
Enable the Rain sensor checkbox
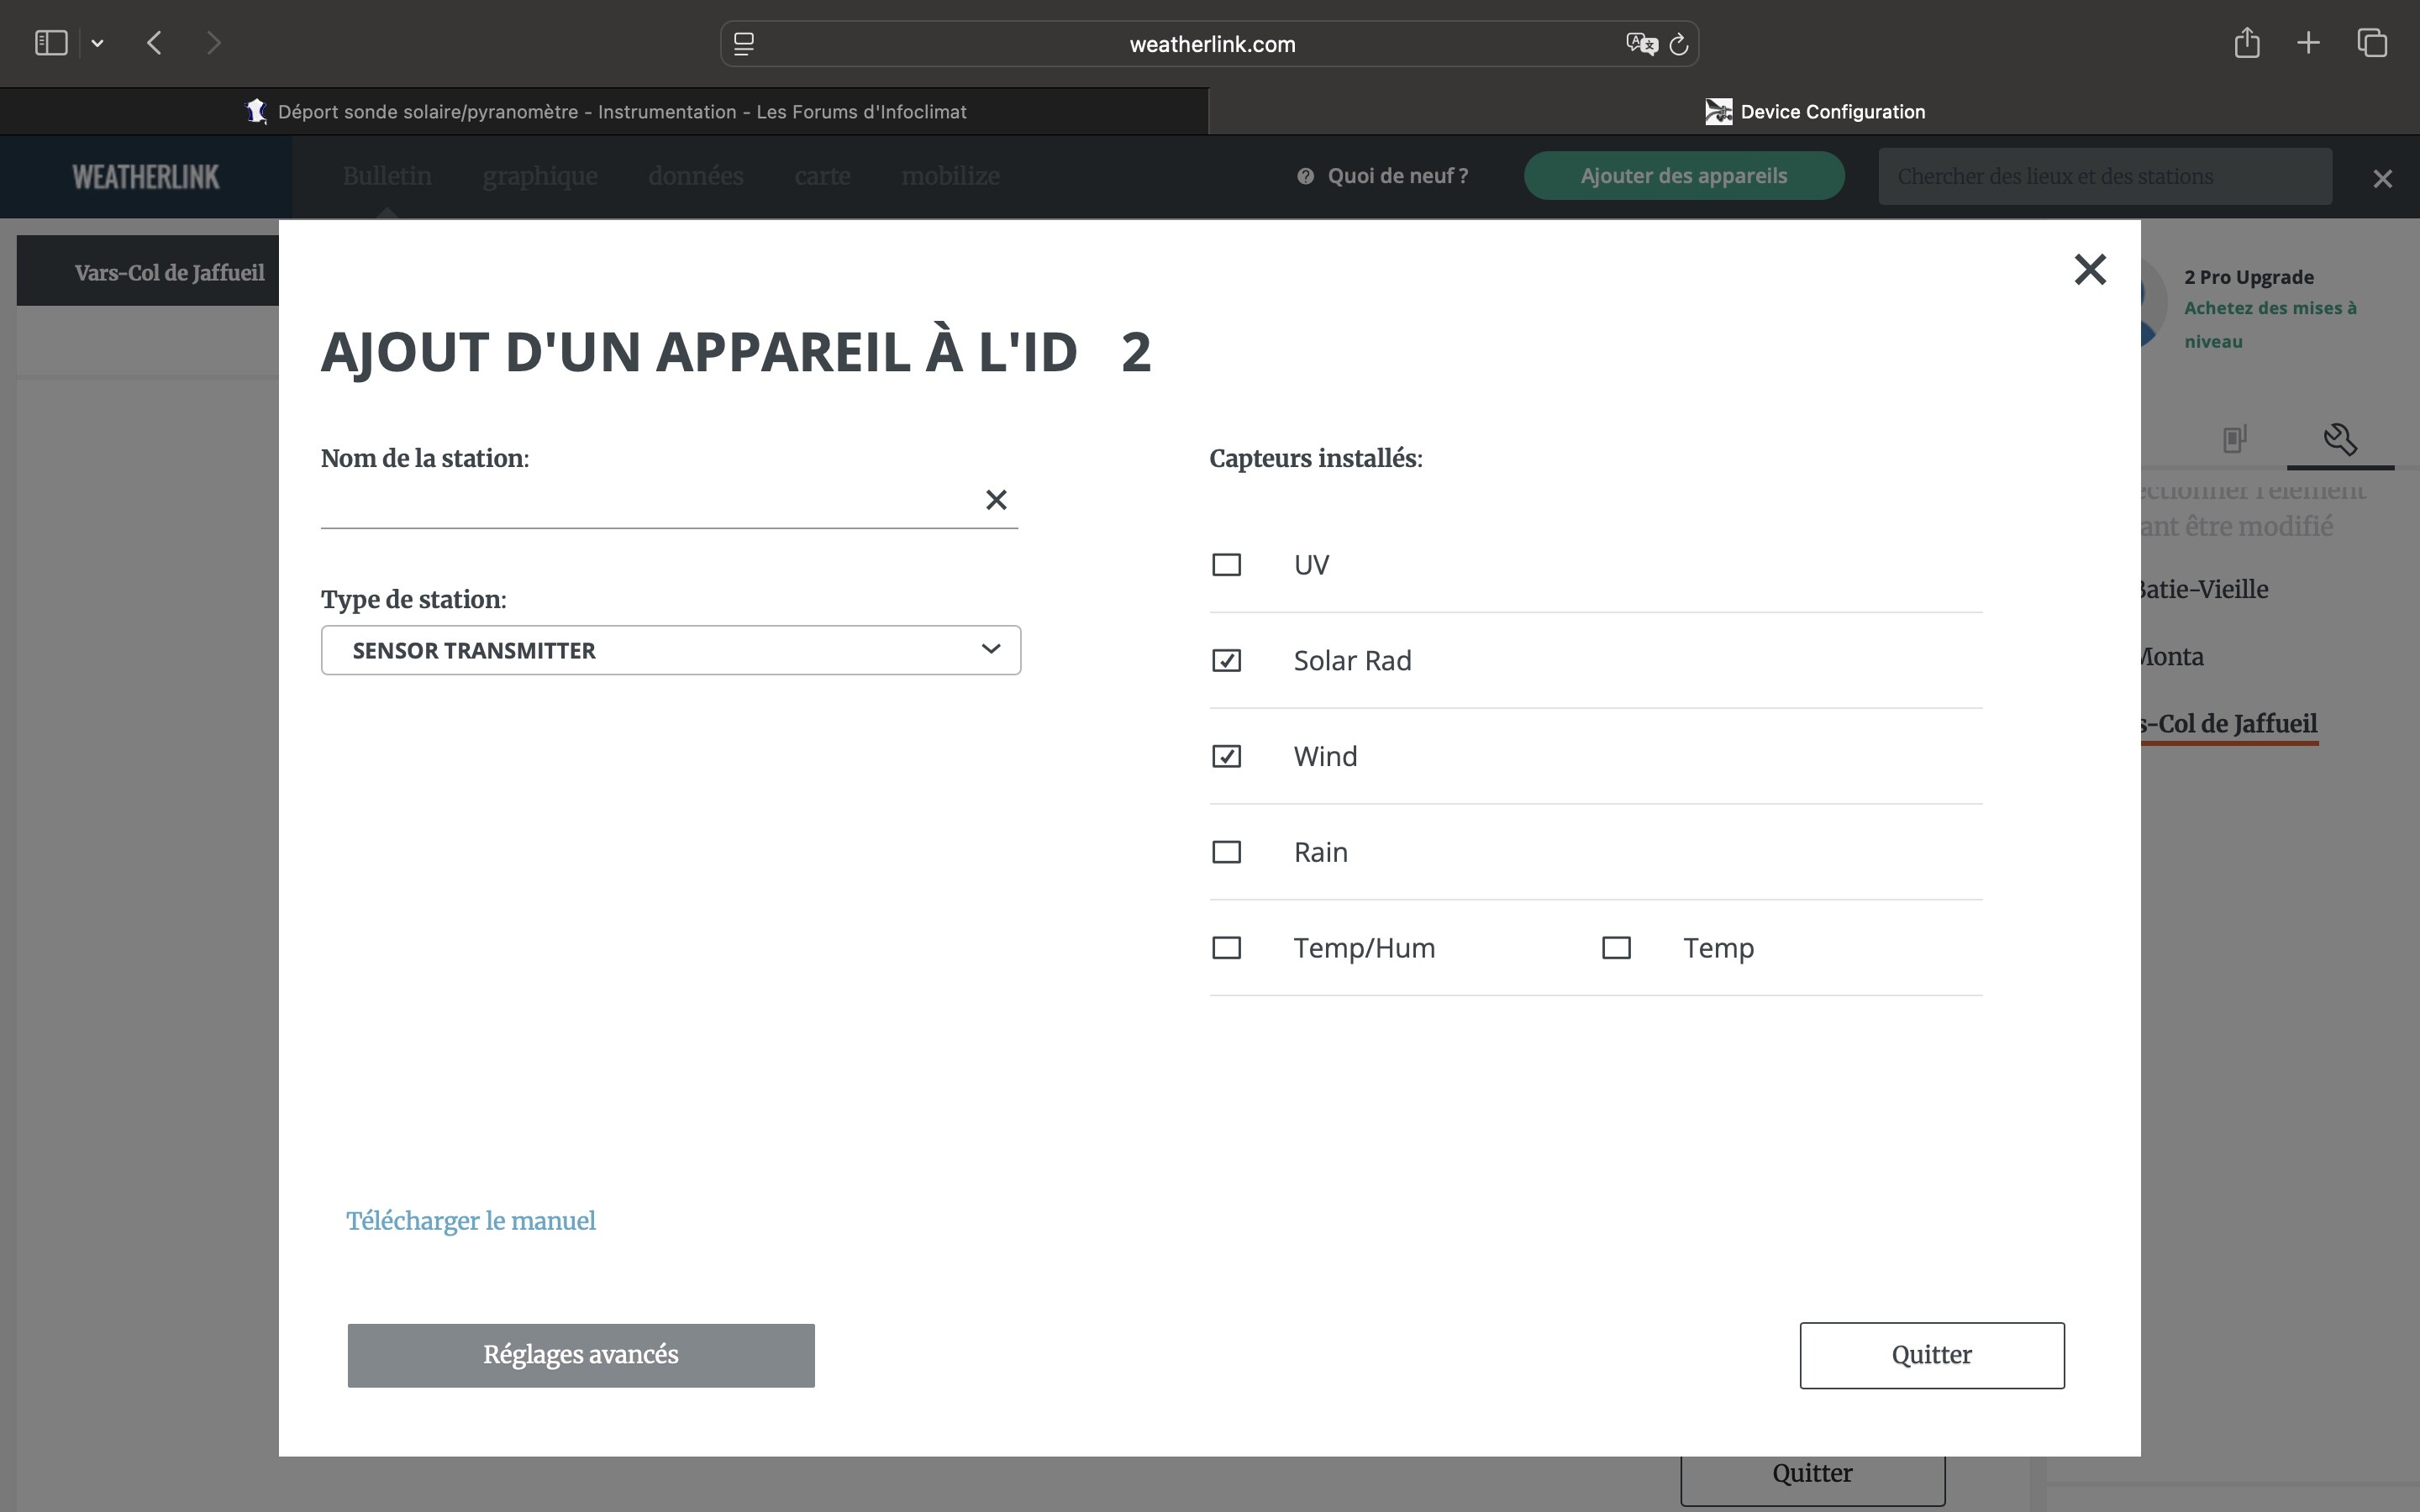click(1226, 852)
